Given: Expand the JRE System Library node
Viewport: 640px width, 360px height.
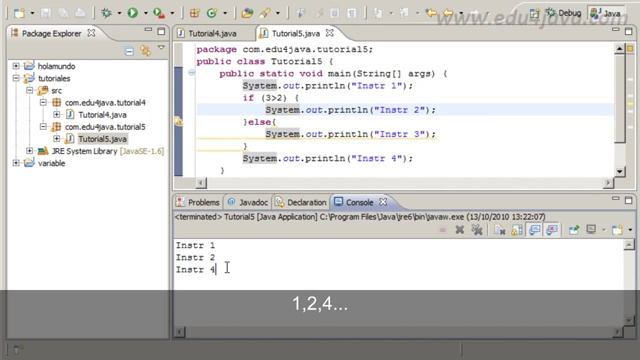Looking at the screenshot, I should 29,151.
